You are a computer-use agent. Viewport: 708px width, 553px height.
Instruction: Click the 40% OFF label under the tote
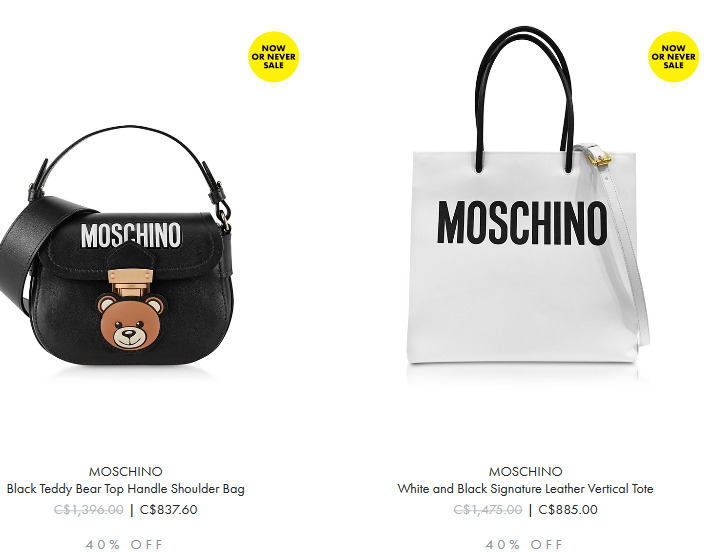(x=524, y=544)
